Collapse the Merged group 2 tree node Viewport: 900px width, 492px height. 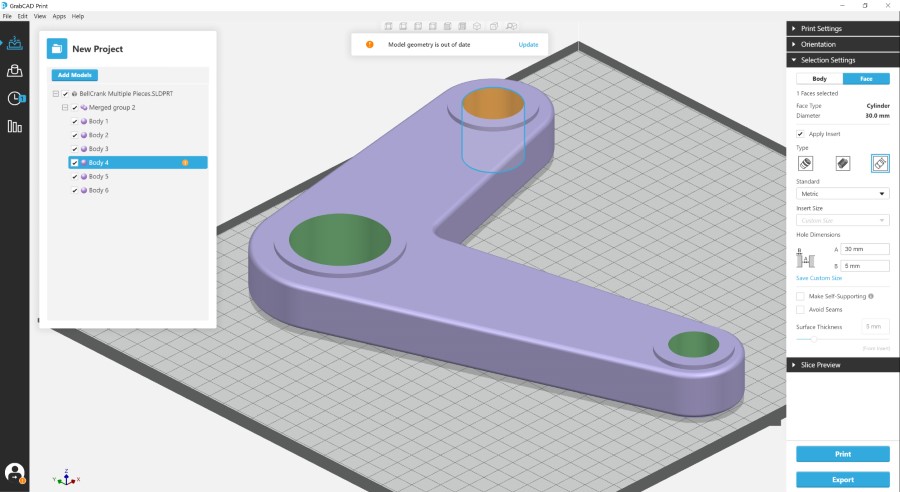pyautogui.click(x=65, y=107)
